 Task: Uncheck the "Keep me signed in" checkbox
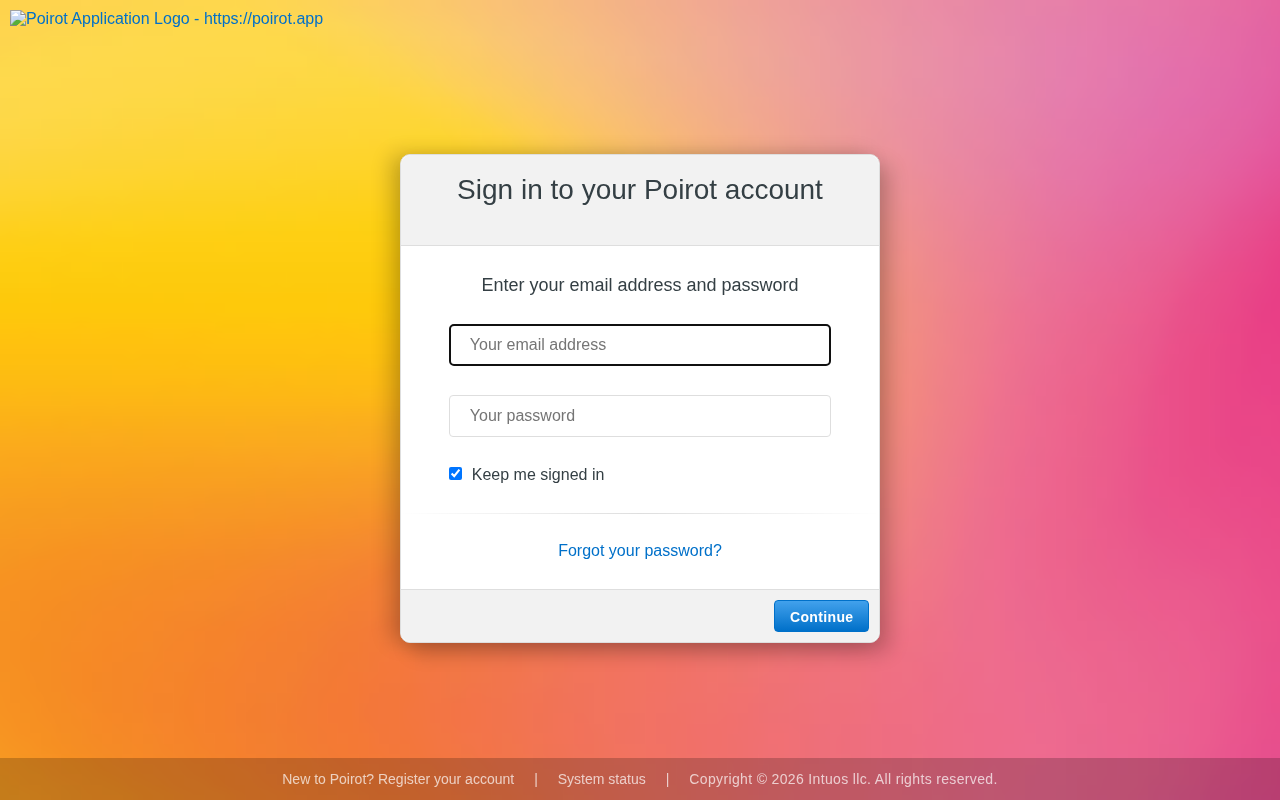pyautogui.click(x=456, y=474)
